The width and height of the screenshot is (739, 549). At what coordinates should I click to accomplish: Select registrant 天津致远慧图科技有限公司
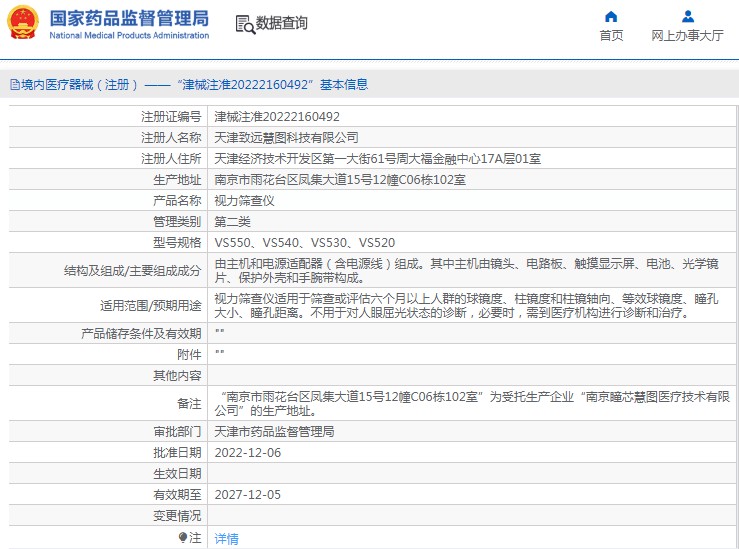coord(287,138)
